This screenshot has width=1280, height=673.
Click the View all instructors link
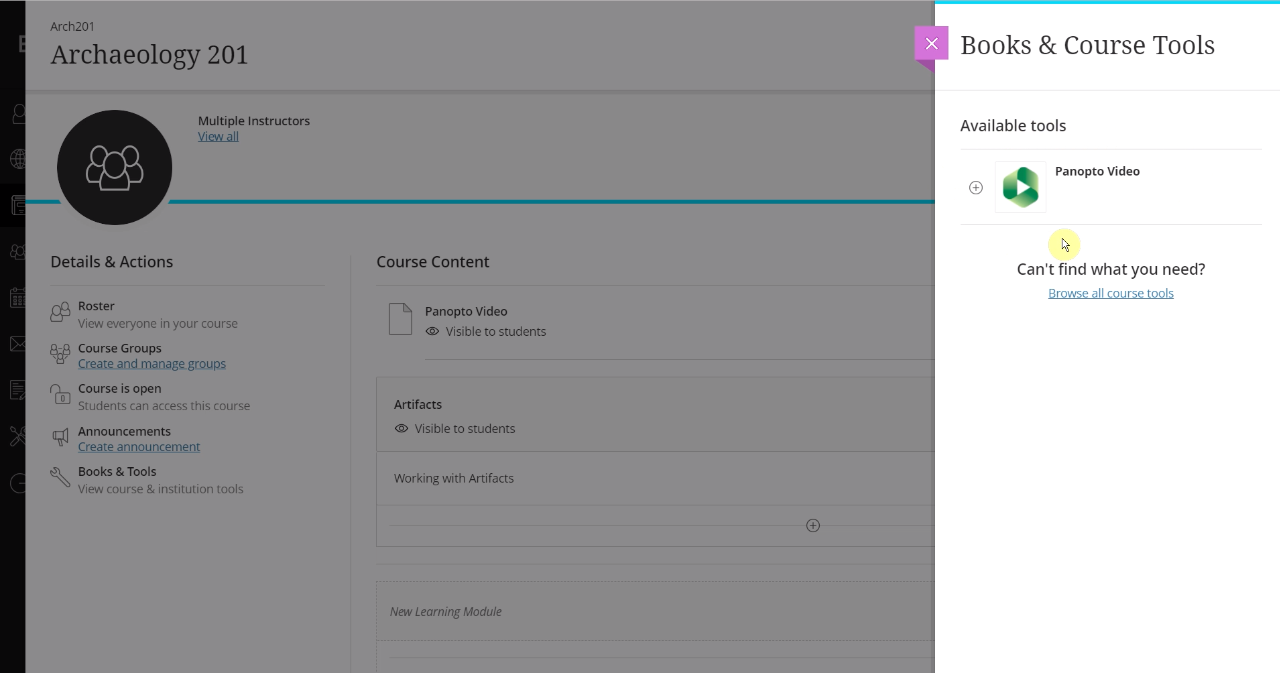pyautogui.click(x=218, y=137)
